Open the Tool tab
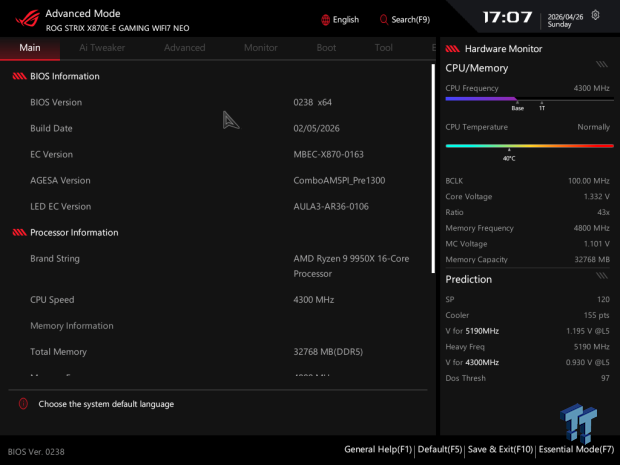Screen dimensions: 620x465 (x=384, y=48)
